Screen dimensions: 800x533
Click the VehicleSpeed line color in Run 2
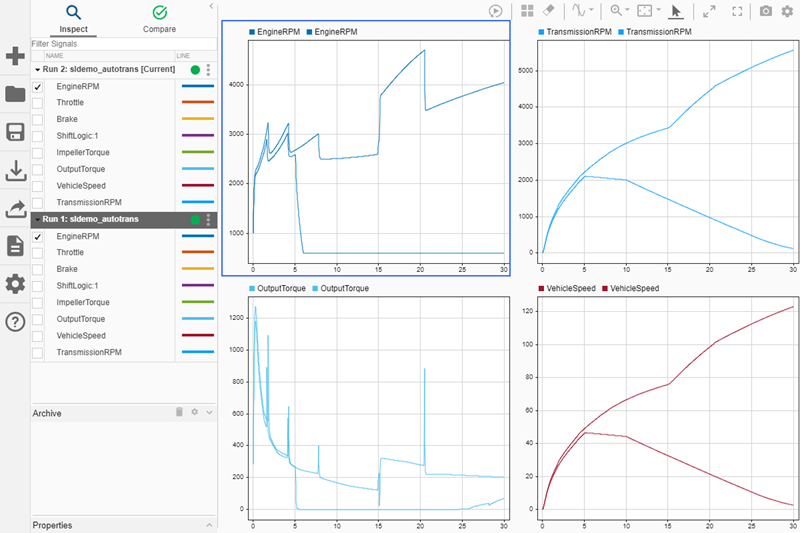click(196, 185)
